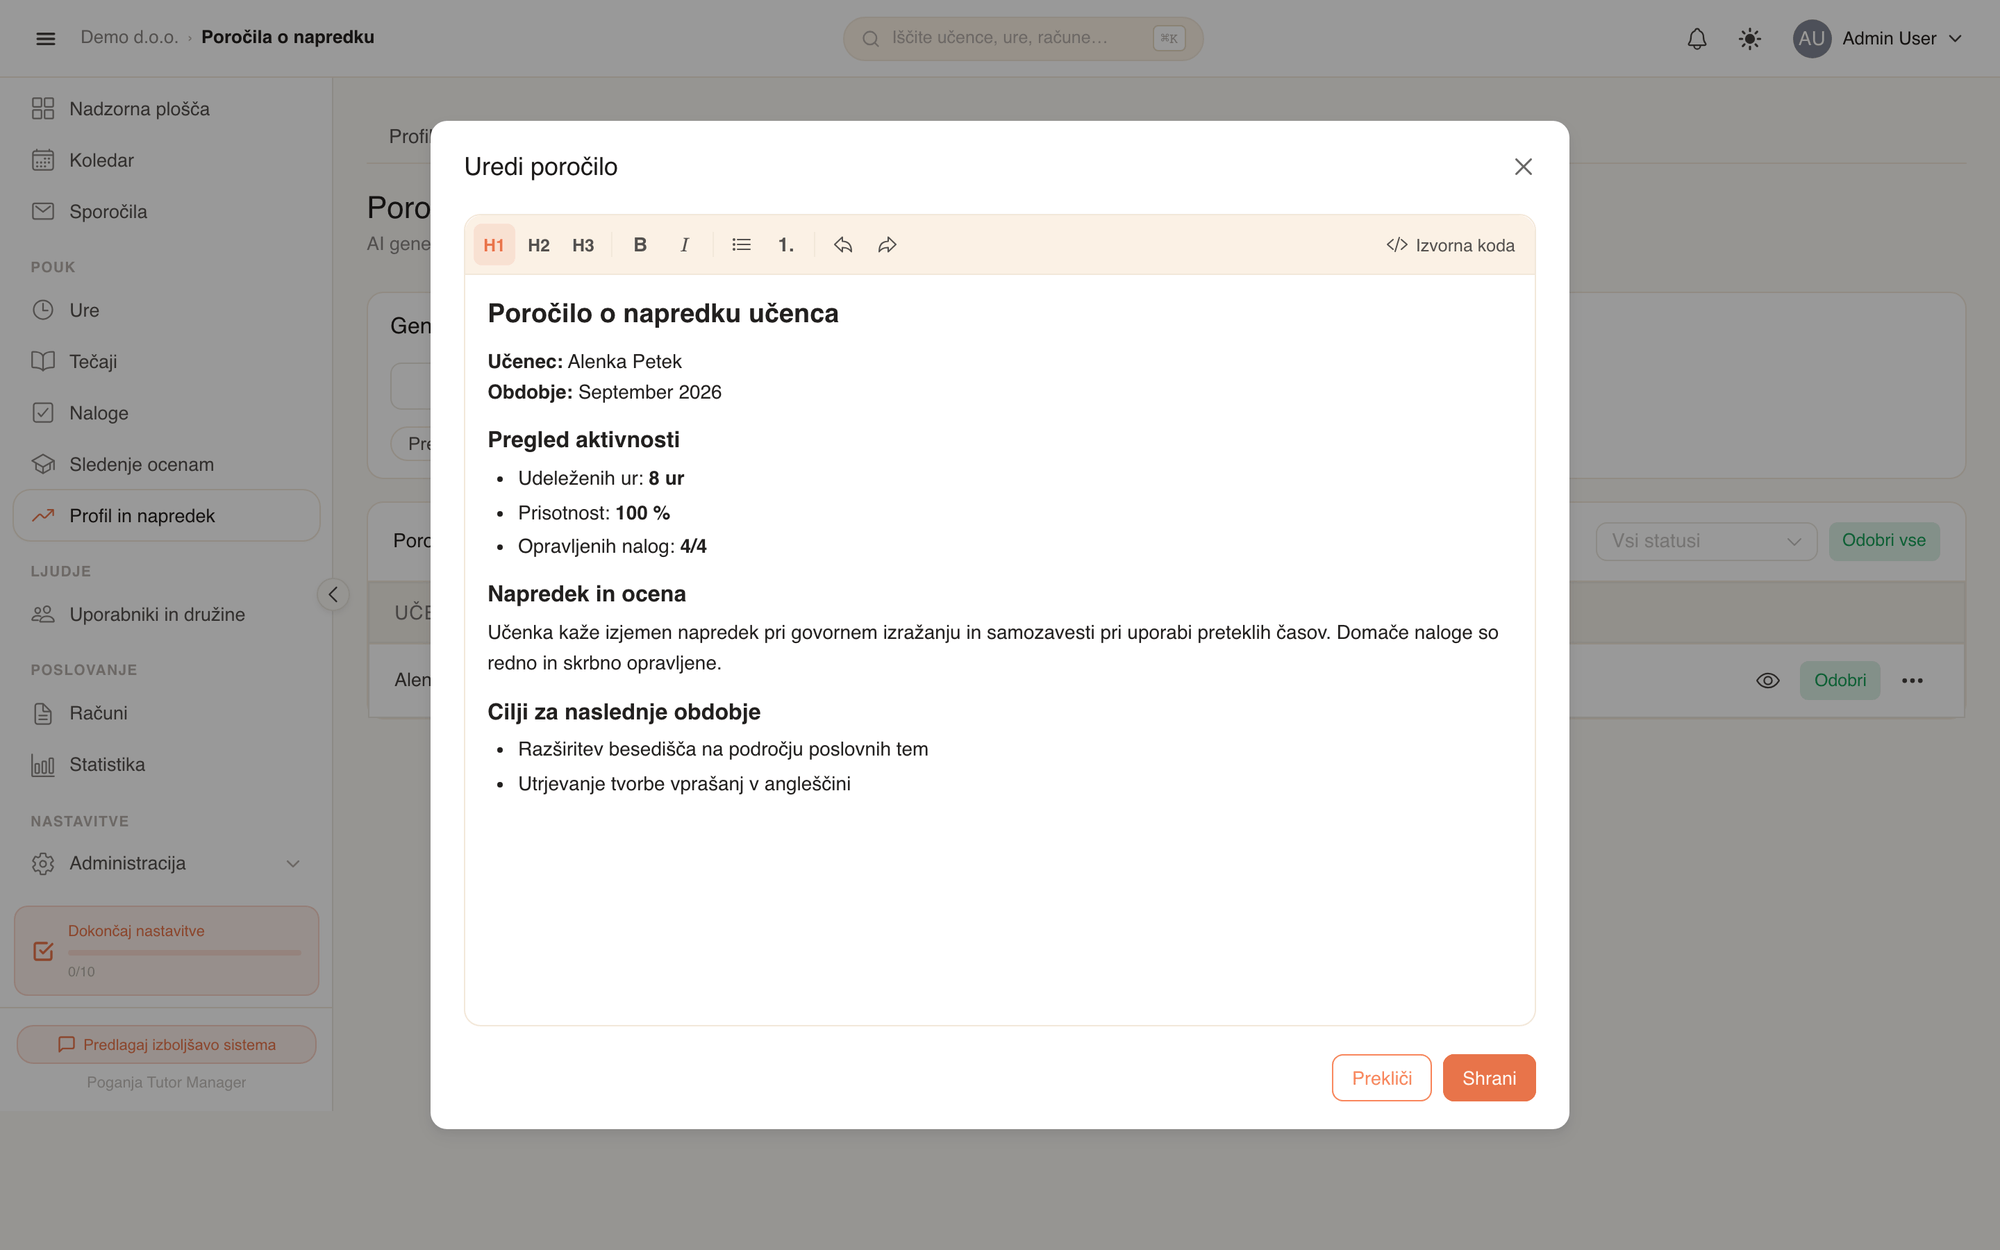Go to Ure in sidebar

point(166,310)
